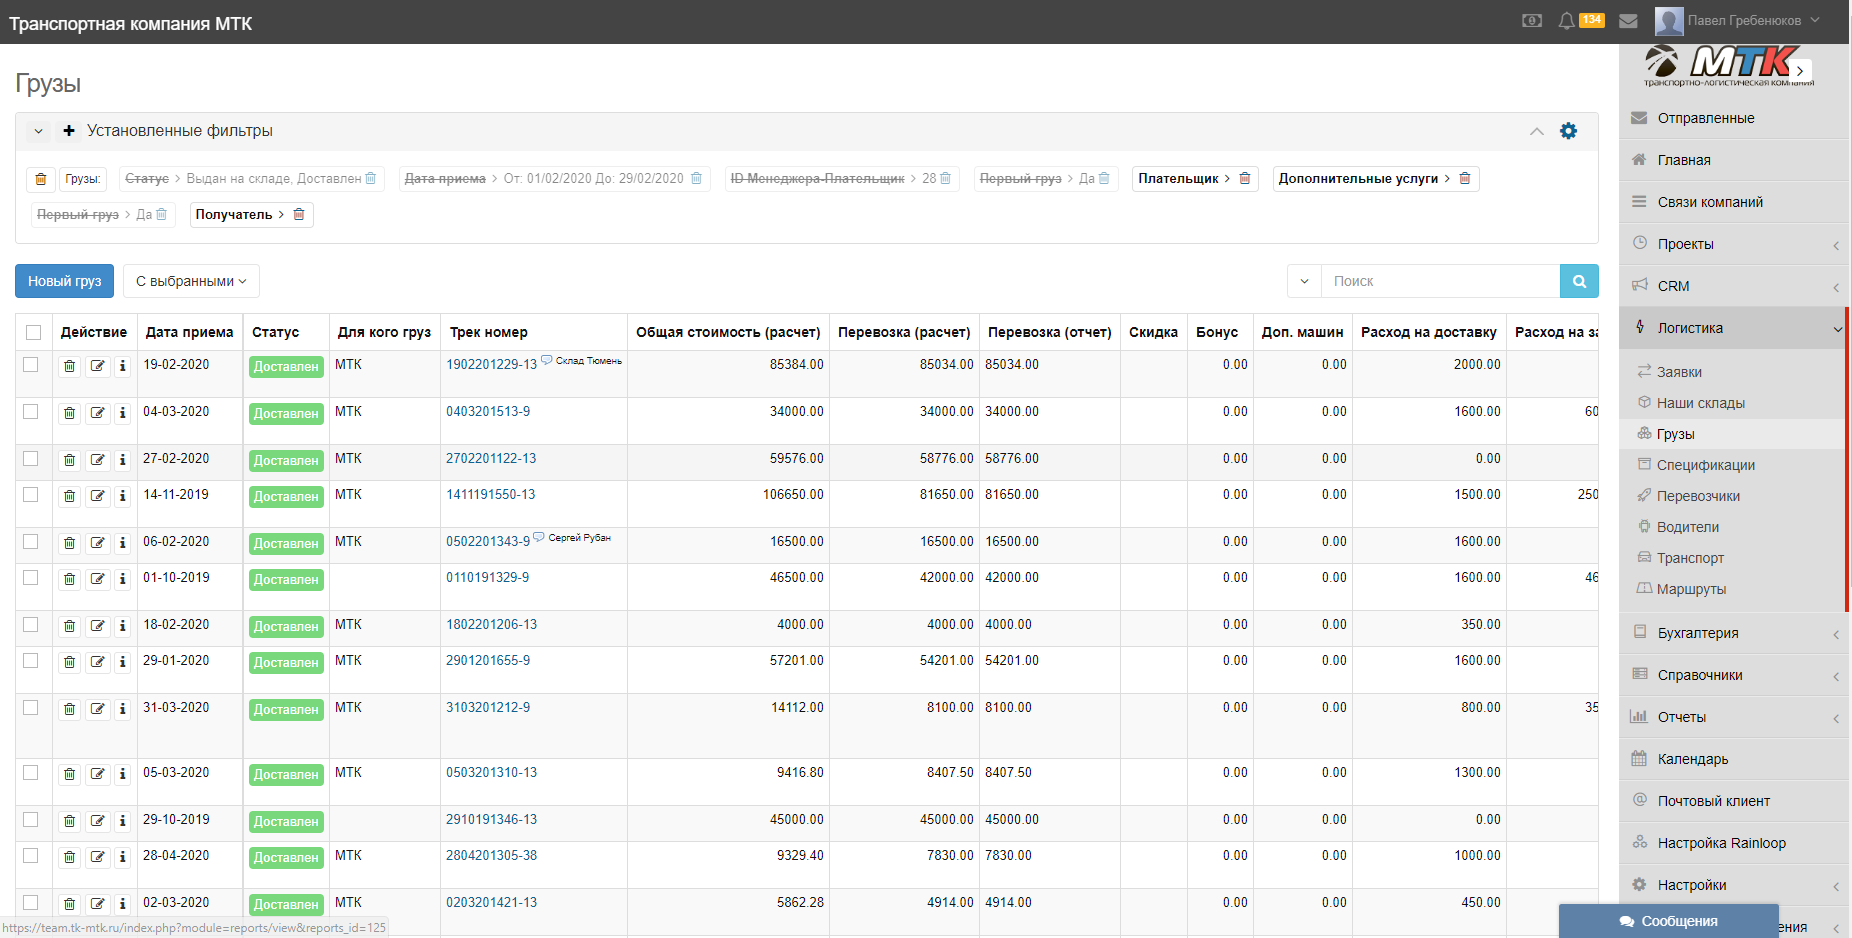
Task: Edit cargo row dated 04-03-2020
Action: (97, 413)
